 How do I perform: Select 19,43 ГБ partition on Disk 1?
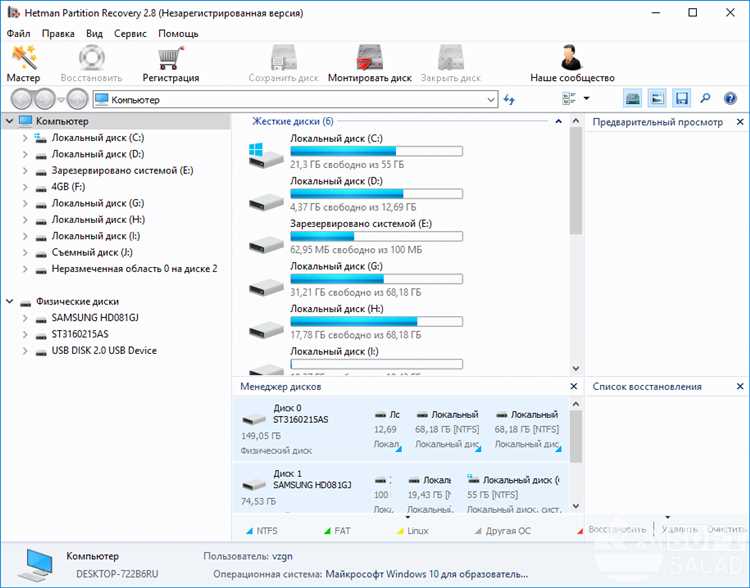[429, 494]
